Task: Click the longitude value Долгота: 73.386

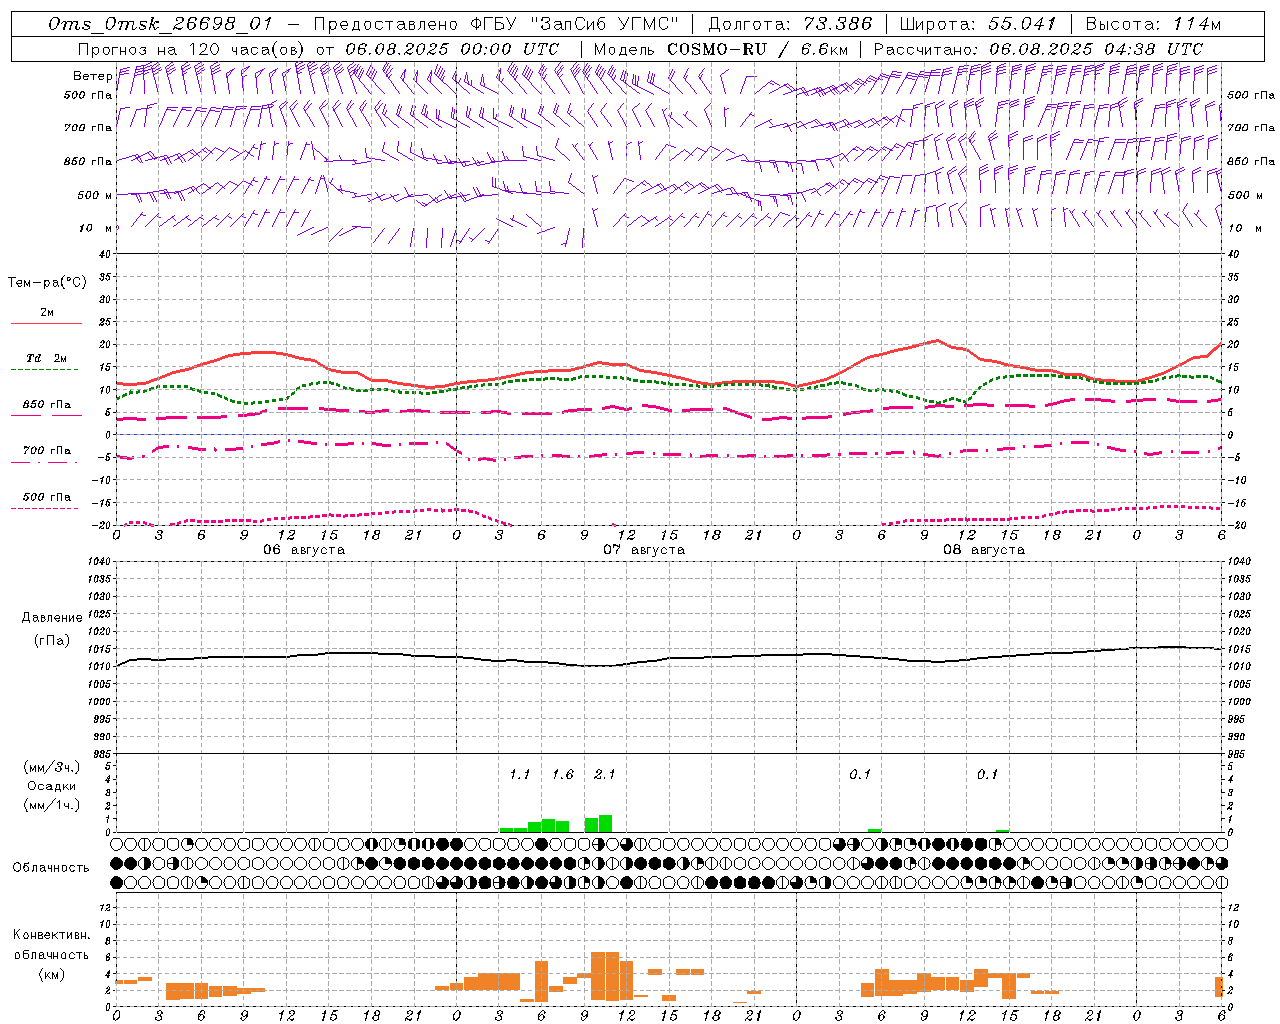Action: (790, 25)
